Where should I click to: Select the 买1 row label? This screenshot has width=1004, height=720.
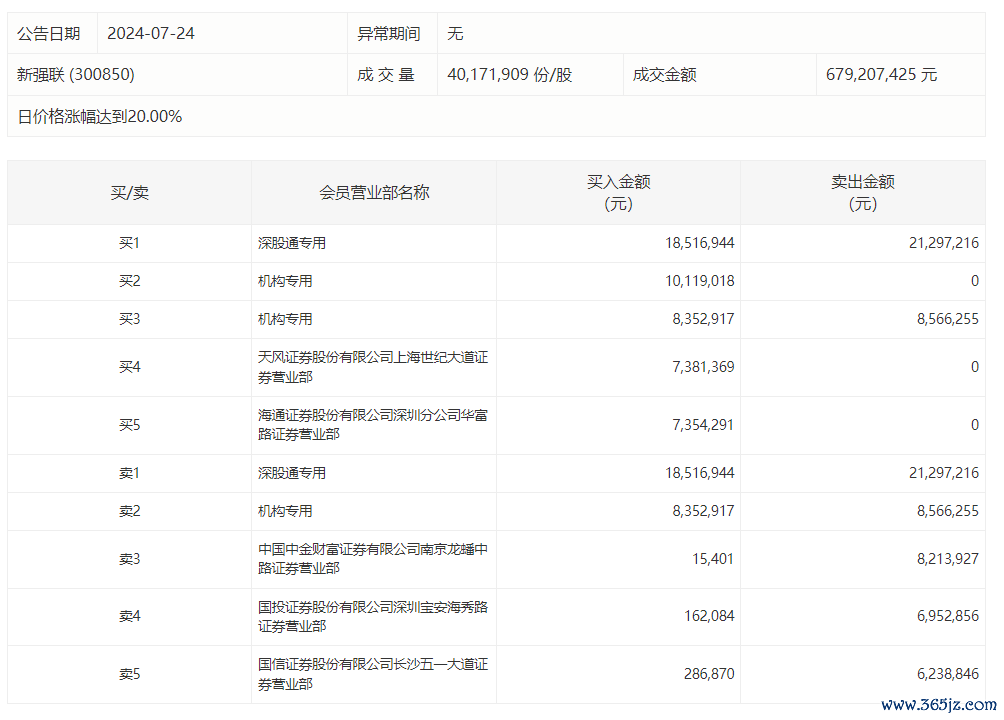(x=129, y=243)
